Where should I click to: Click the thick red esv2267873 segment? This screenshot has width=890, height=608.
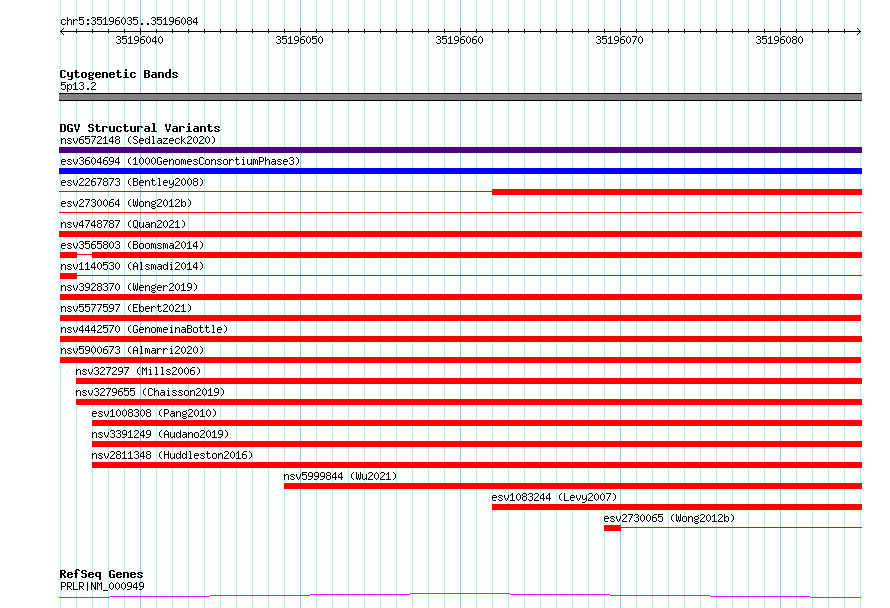[677, 192]
